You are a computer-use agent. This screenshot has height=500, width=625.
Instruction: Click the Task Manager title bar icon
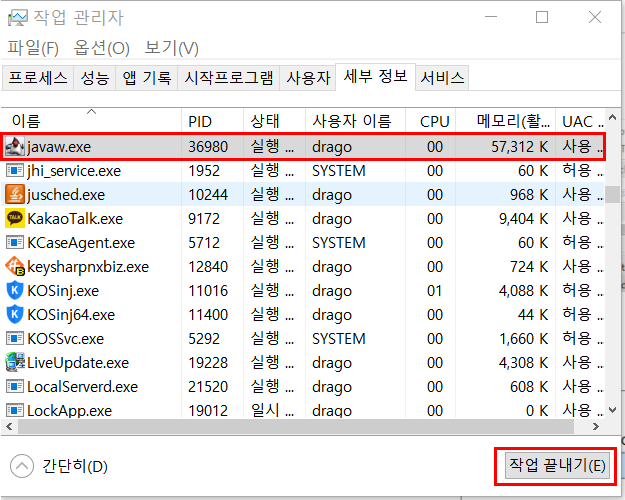coord(18,18)
